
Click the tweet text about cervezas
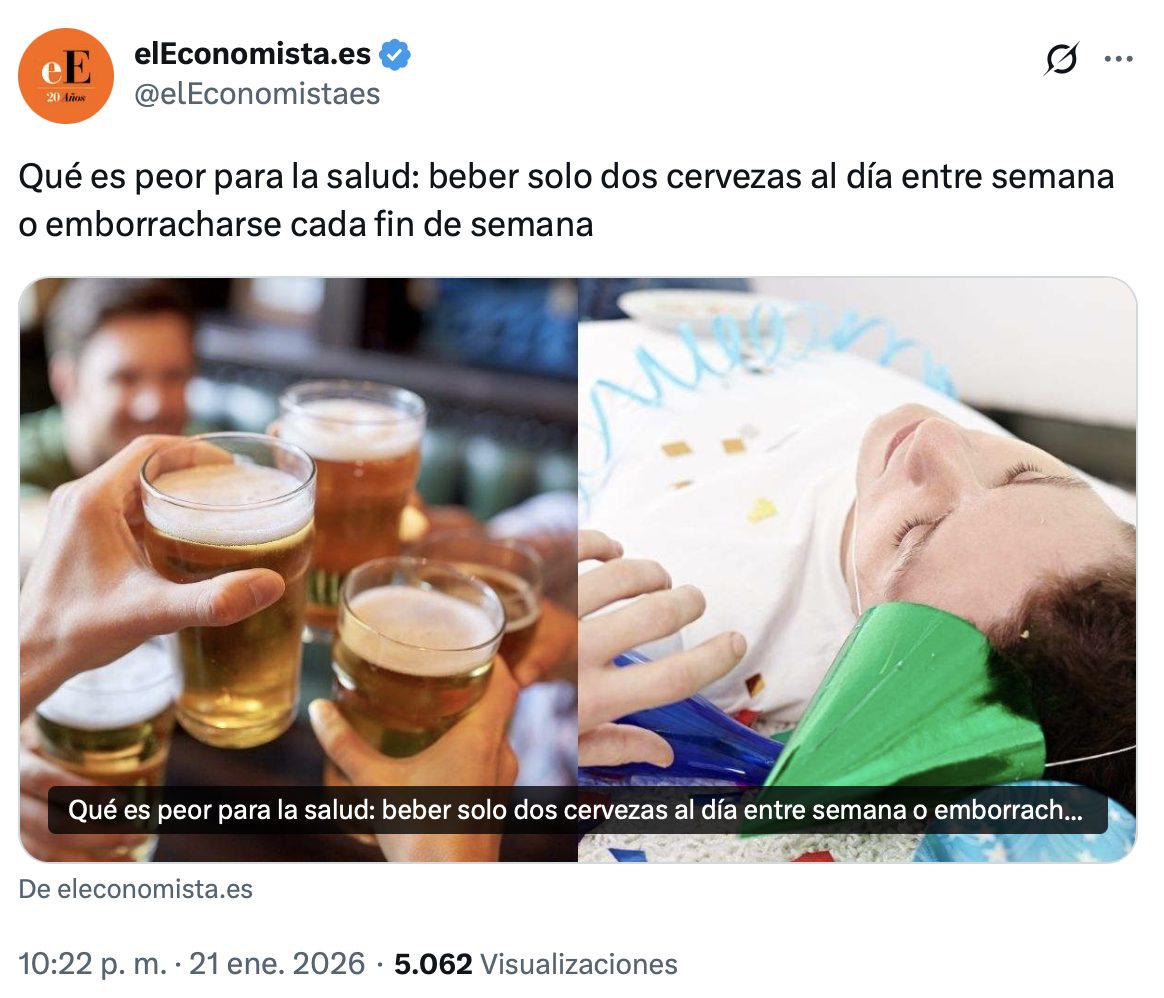tap(566, 200)
